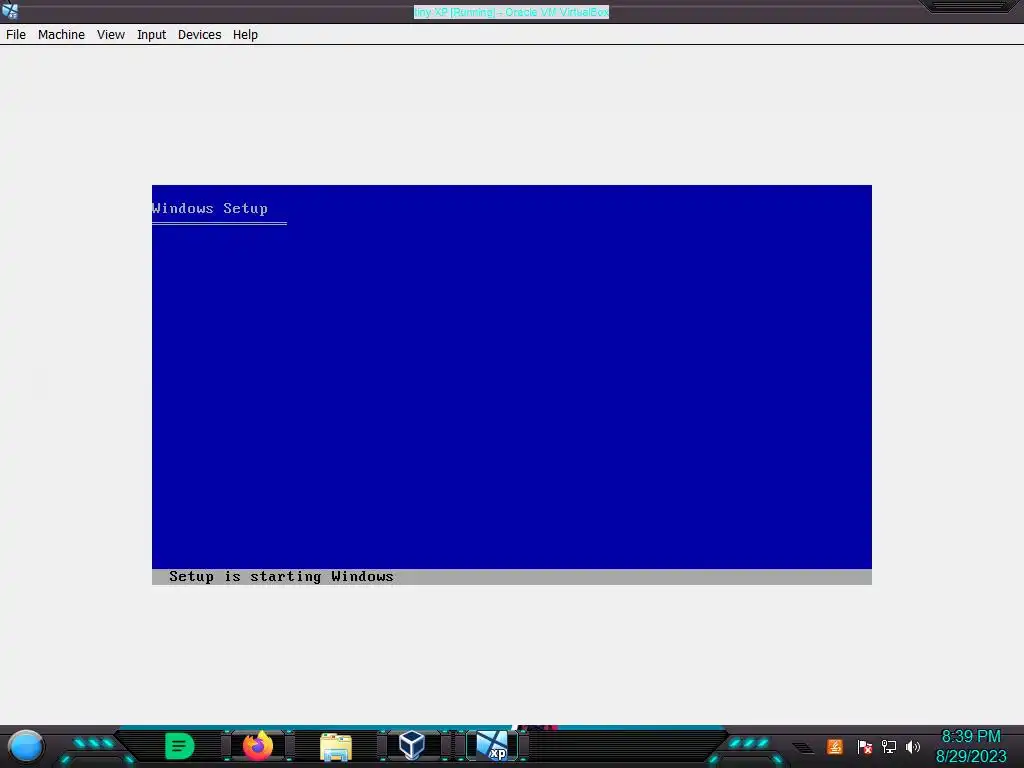This screenshot has height=768, width=1024.
Task: Click the volume speaker tray icon
Action: [x=912, y=746]
